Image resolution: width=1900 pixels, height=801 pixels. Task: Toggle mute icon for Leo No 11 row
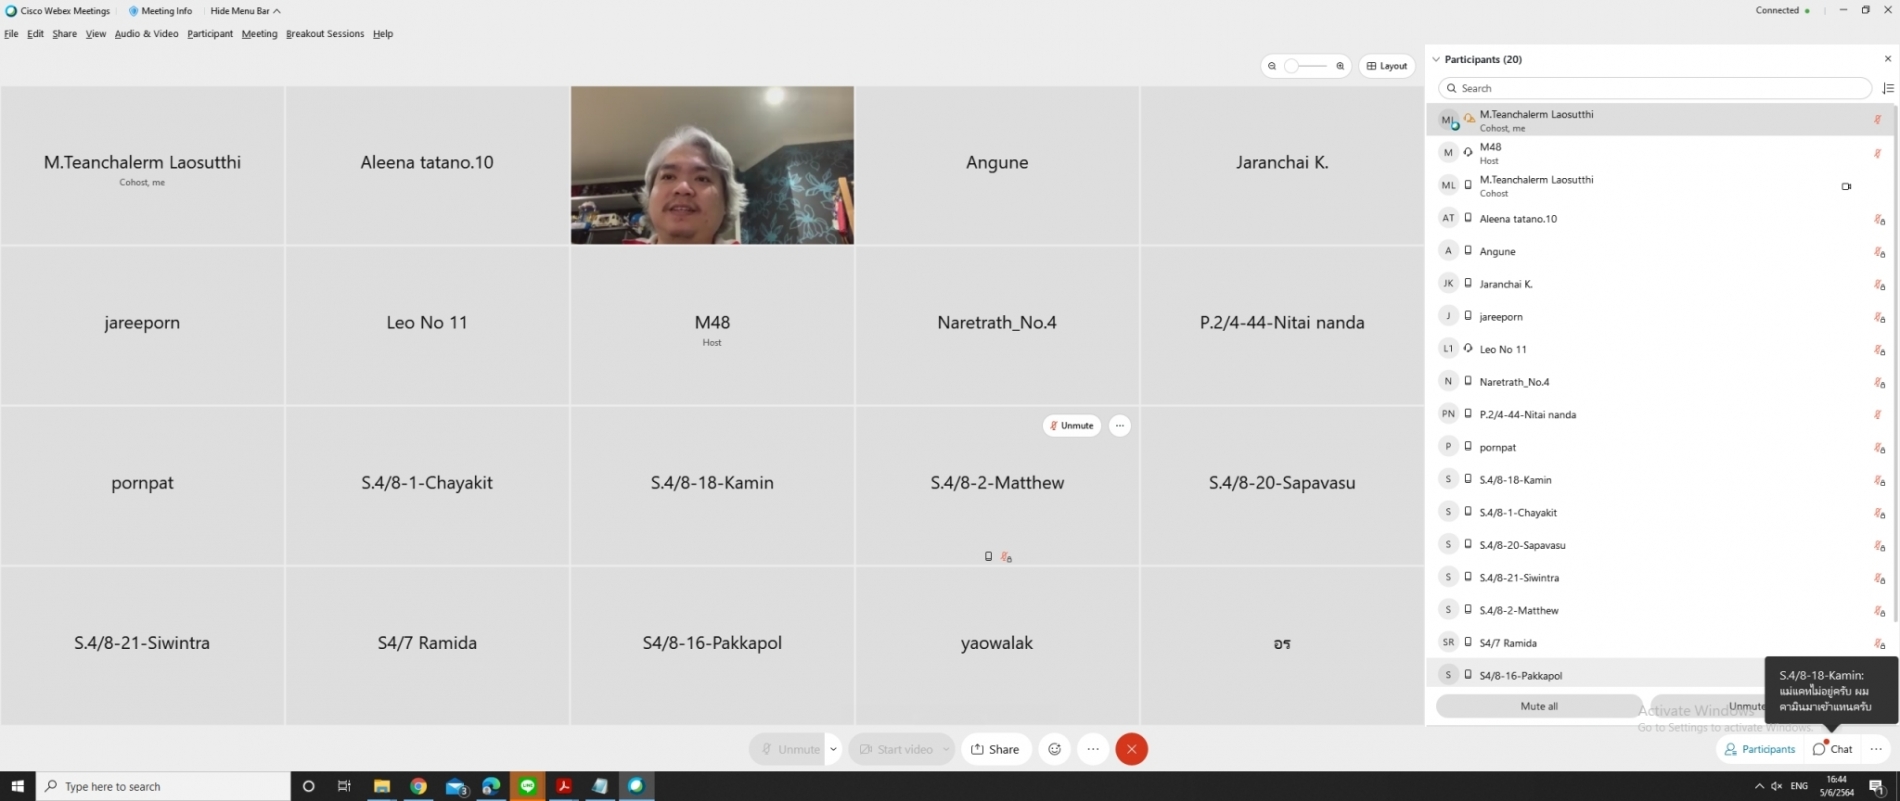tap(1879, 350)
